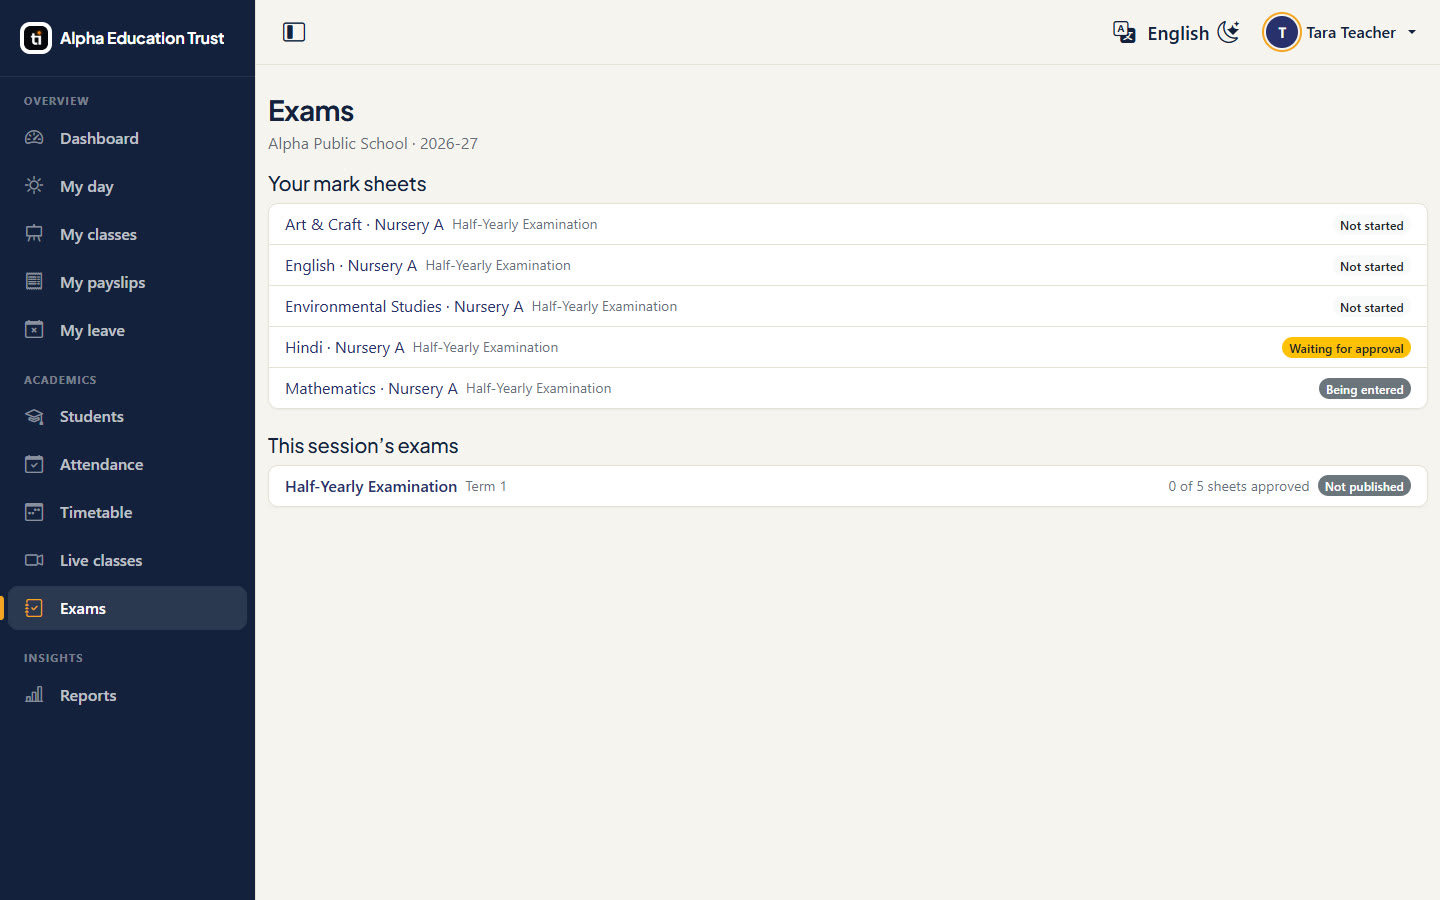Navigate to My leave
This screenshot has height=900, width=1440.
[127, 330]
